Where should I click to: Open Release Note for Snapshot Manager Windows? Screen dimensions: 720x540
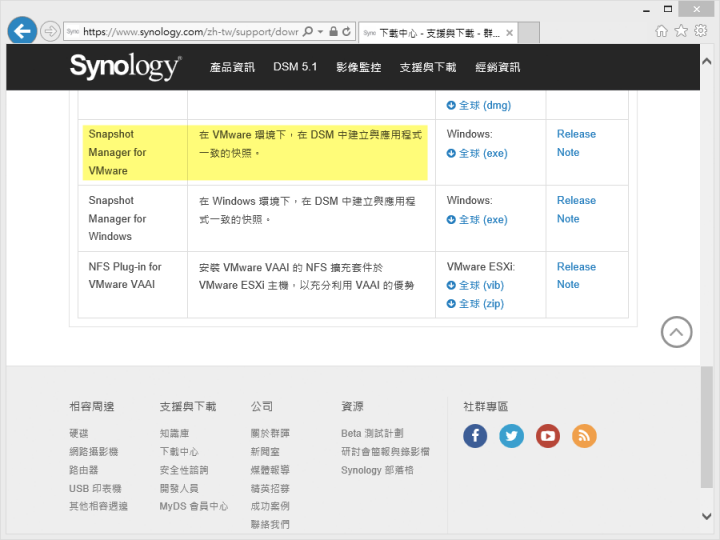click(576, 209)
